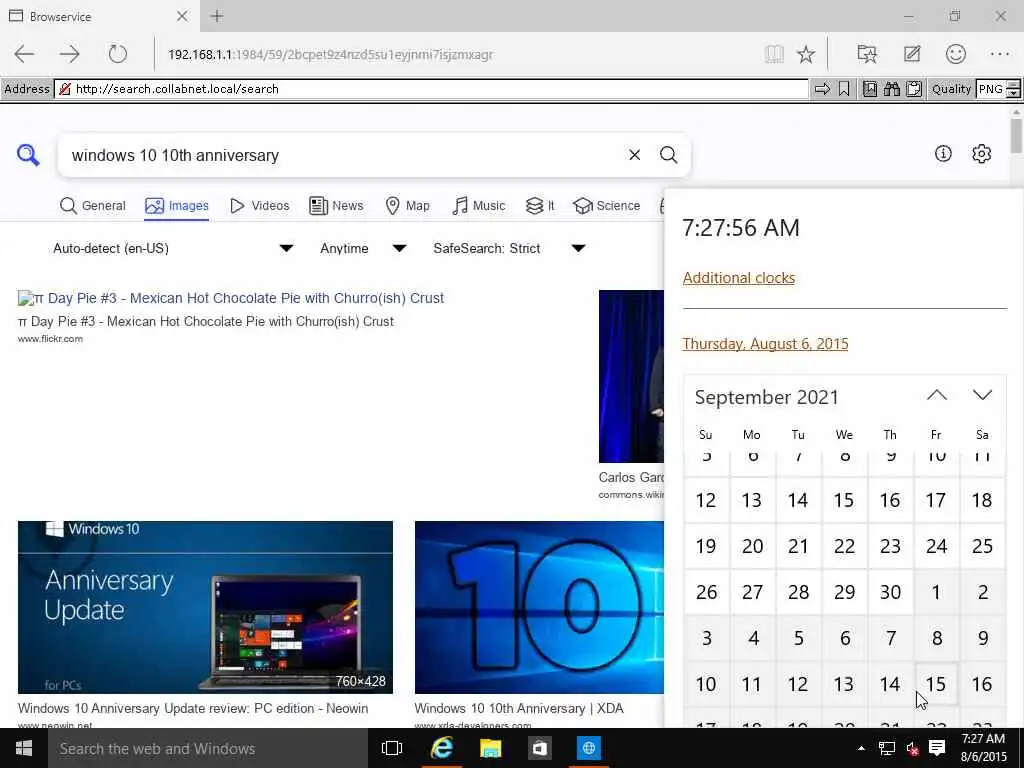Switch to Videos search tab
This screenshot has height=768, width=1024.
click(259, 206)
